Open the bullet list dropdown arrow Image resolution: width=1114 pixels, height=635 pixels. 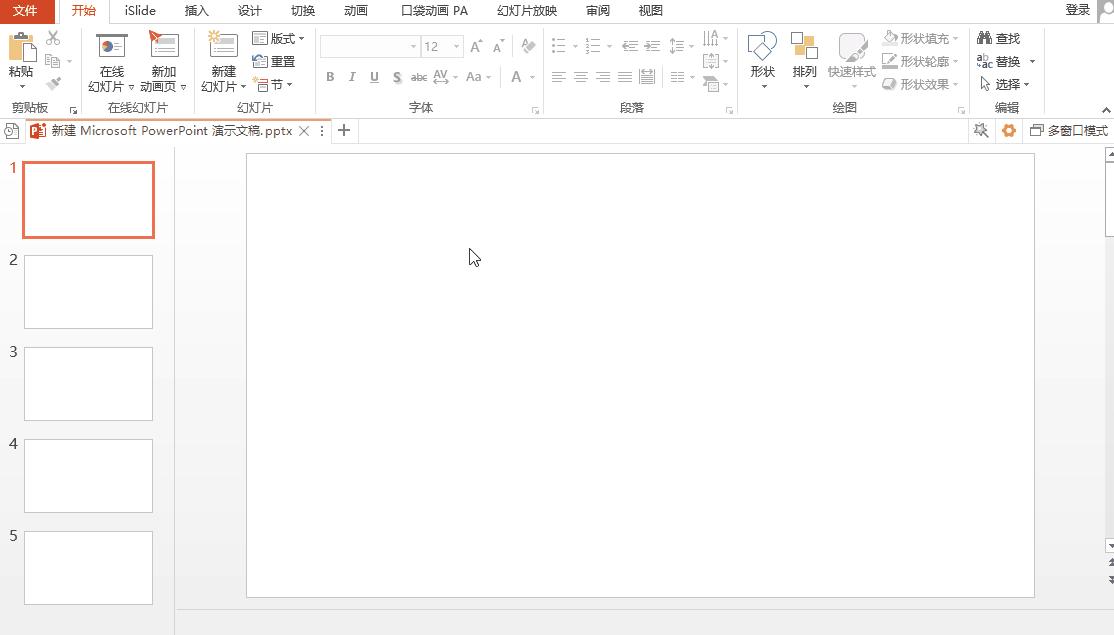click(x=573, y=45)
